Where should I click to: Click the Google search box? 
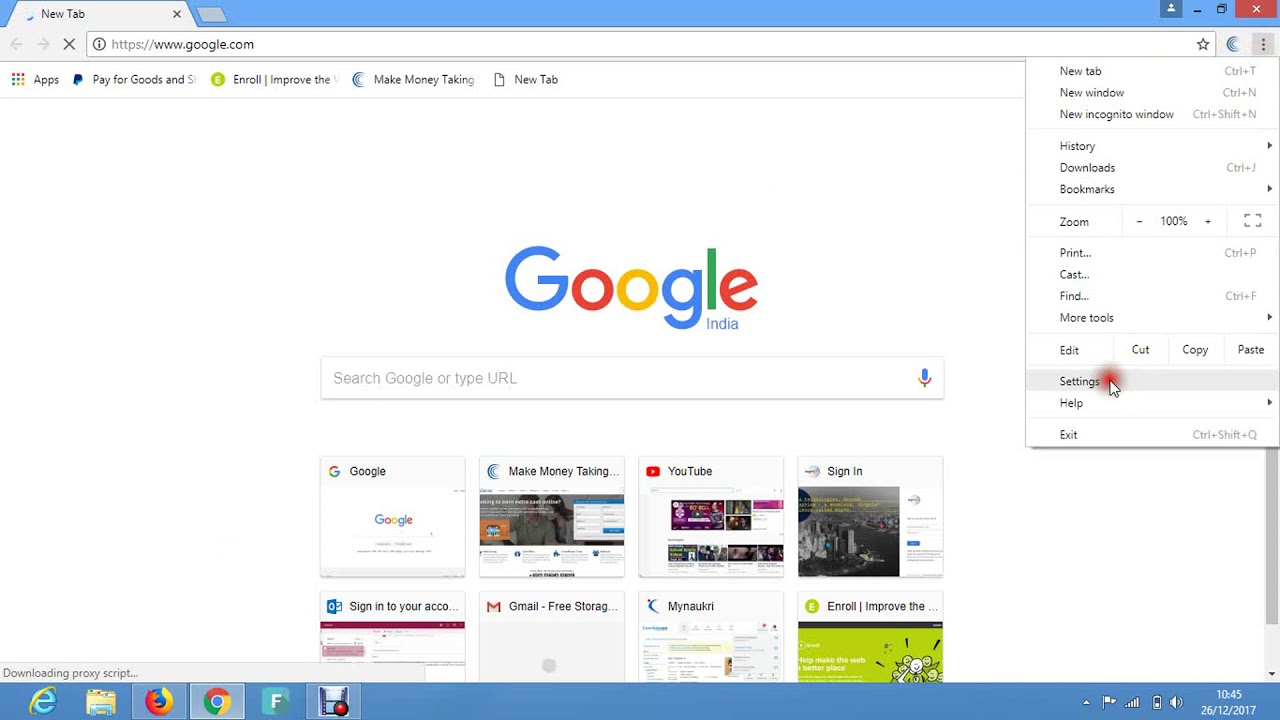[632, 378]
